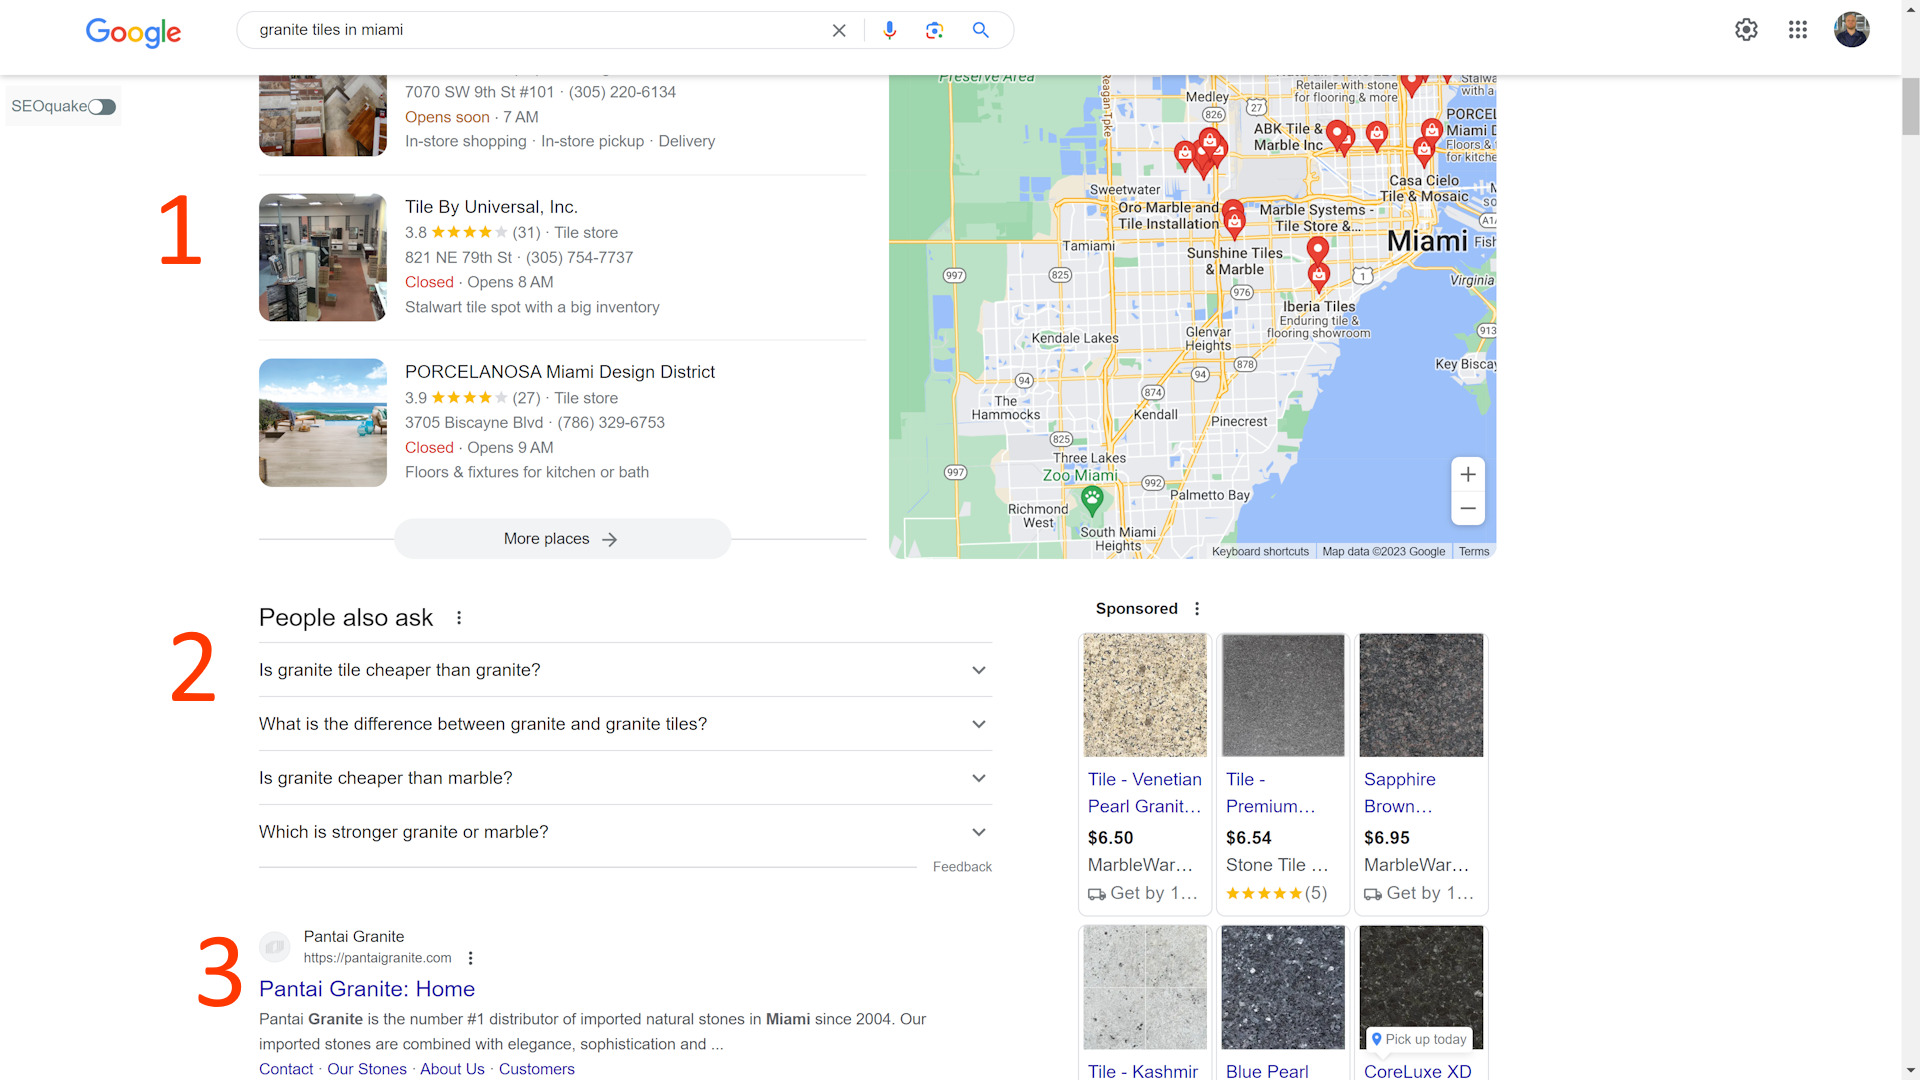Screen dimensions: 1920x1080
Task: Click the clear search field X icon
Action: point(837,30)
